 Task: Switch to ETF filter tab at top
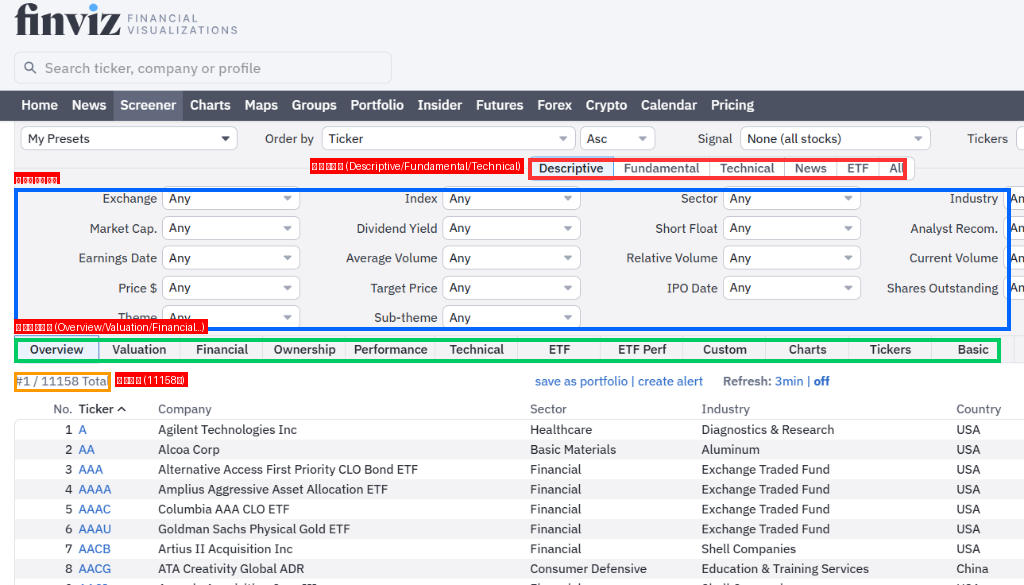click(857, 168)
